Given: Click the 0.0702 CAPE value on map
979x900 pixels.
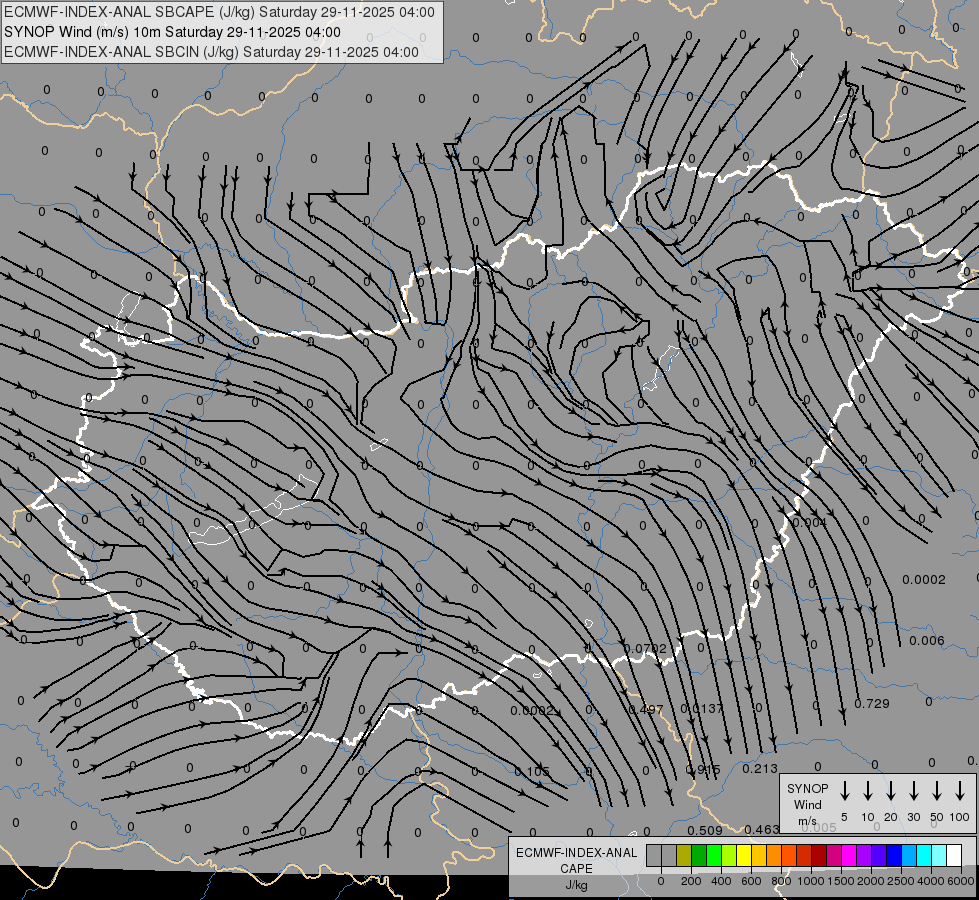Looking at the screenshot, I should click(x=646, y=648).
